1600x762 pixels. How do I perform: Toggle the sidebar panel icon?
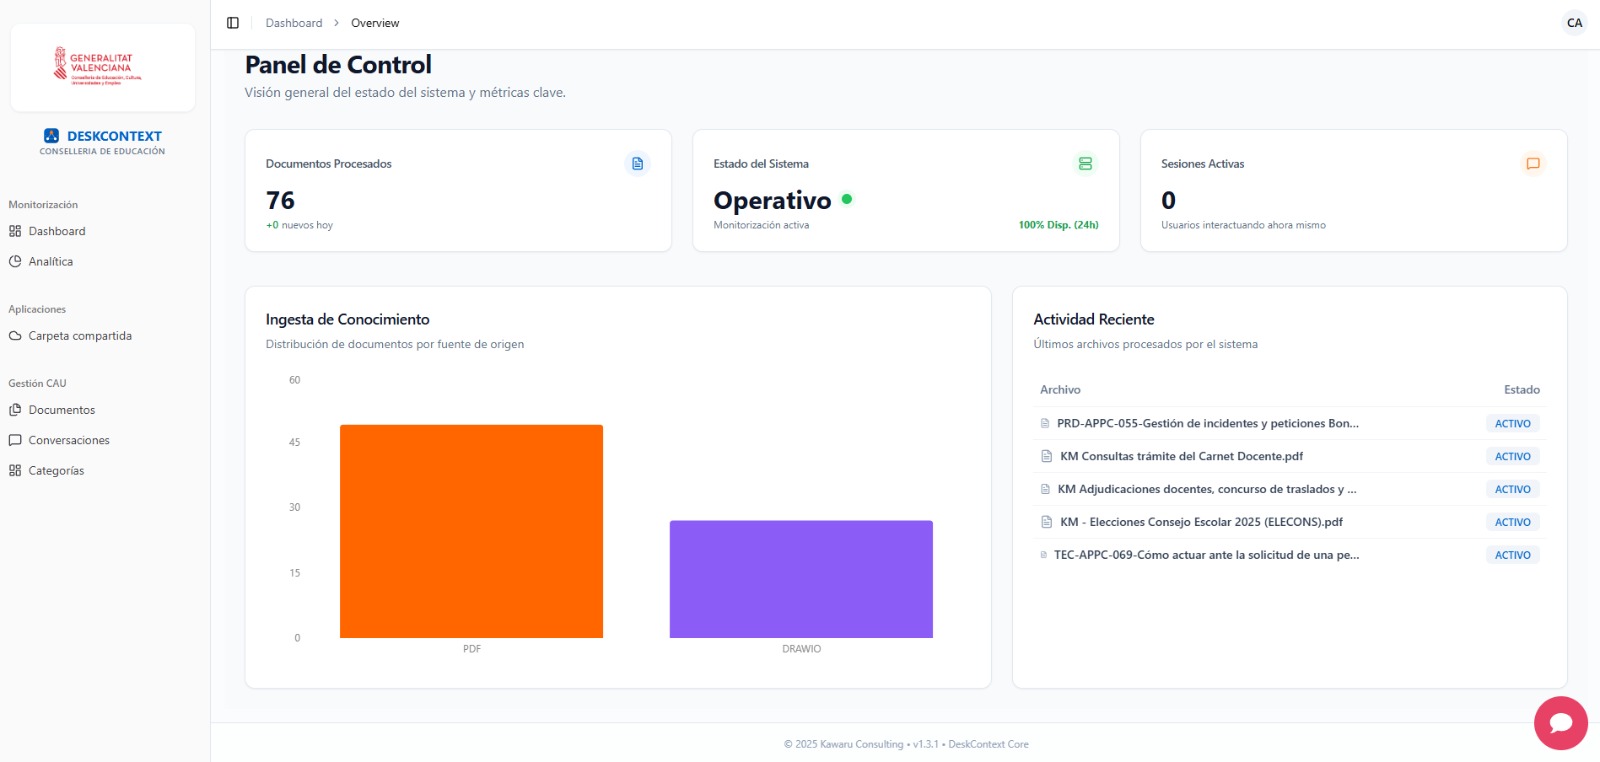pyautogui.click(x=233, y=23)
